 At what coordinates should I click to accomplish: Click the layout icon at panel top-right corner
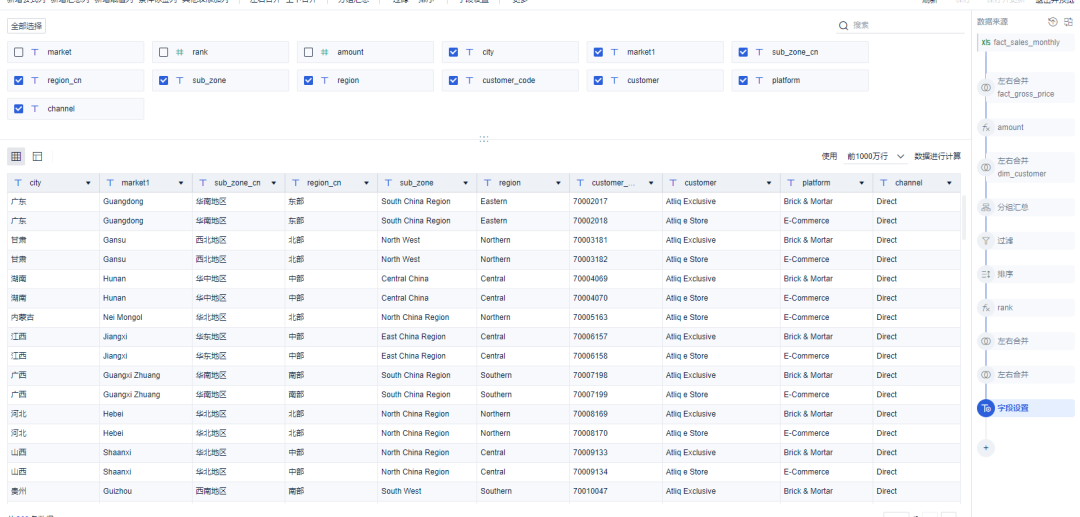coord(1068,22)
